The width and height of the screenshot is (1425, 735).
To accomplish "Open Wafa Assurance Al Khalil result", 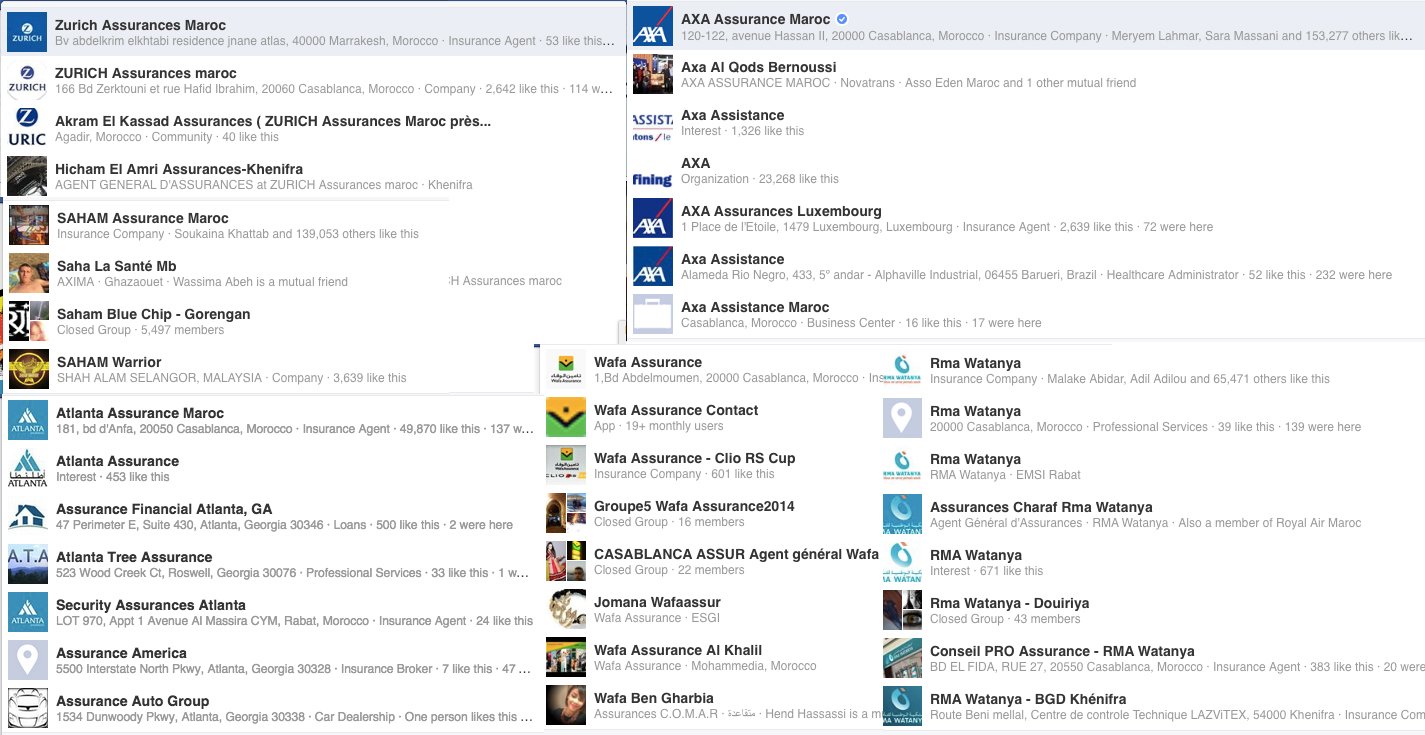I will click(x=712, y=657).
